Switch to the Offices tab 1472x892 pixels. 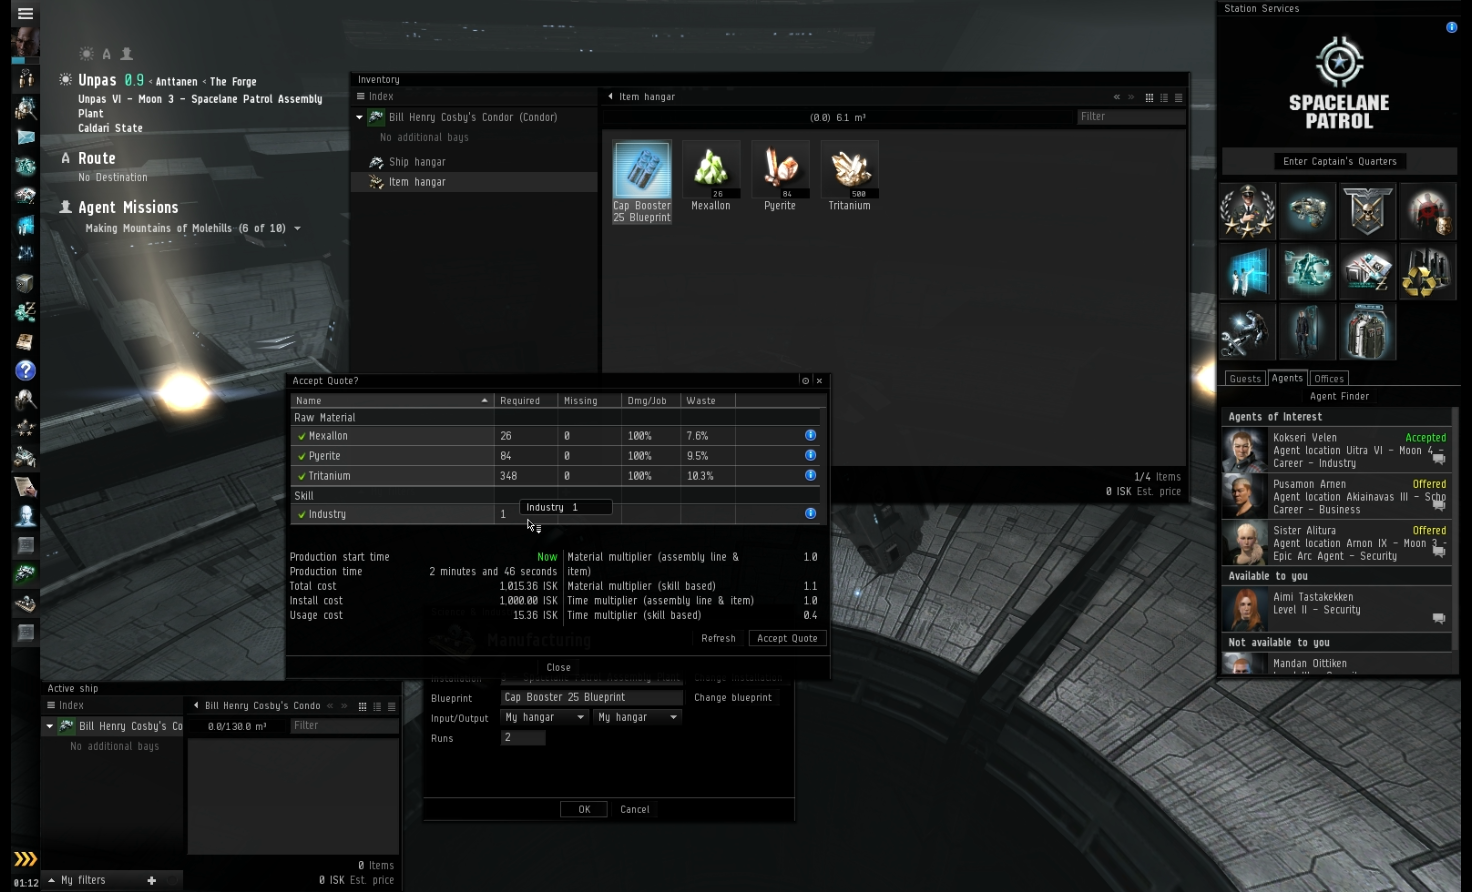1329,378
